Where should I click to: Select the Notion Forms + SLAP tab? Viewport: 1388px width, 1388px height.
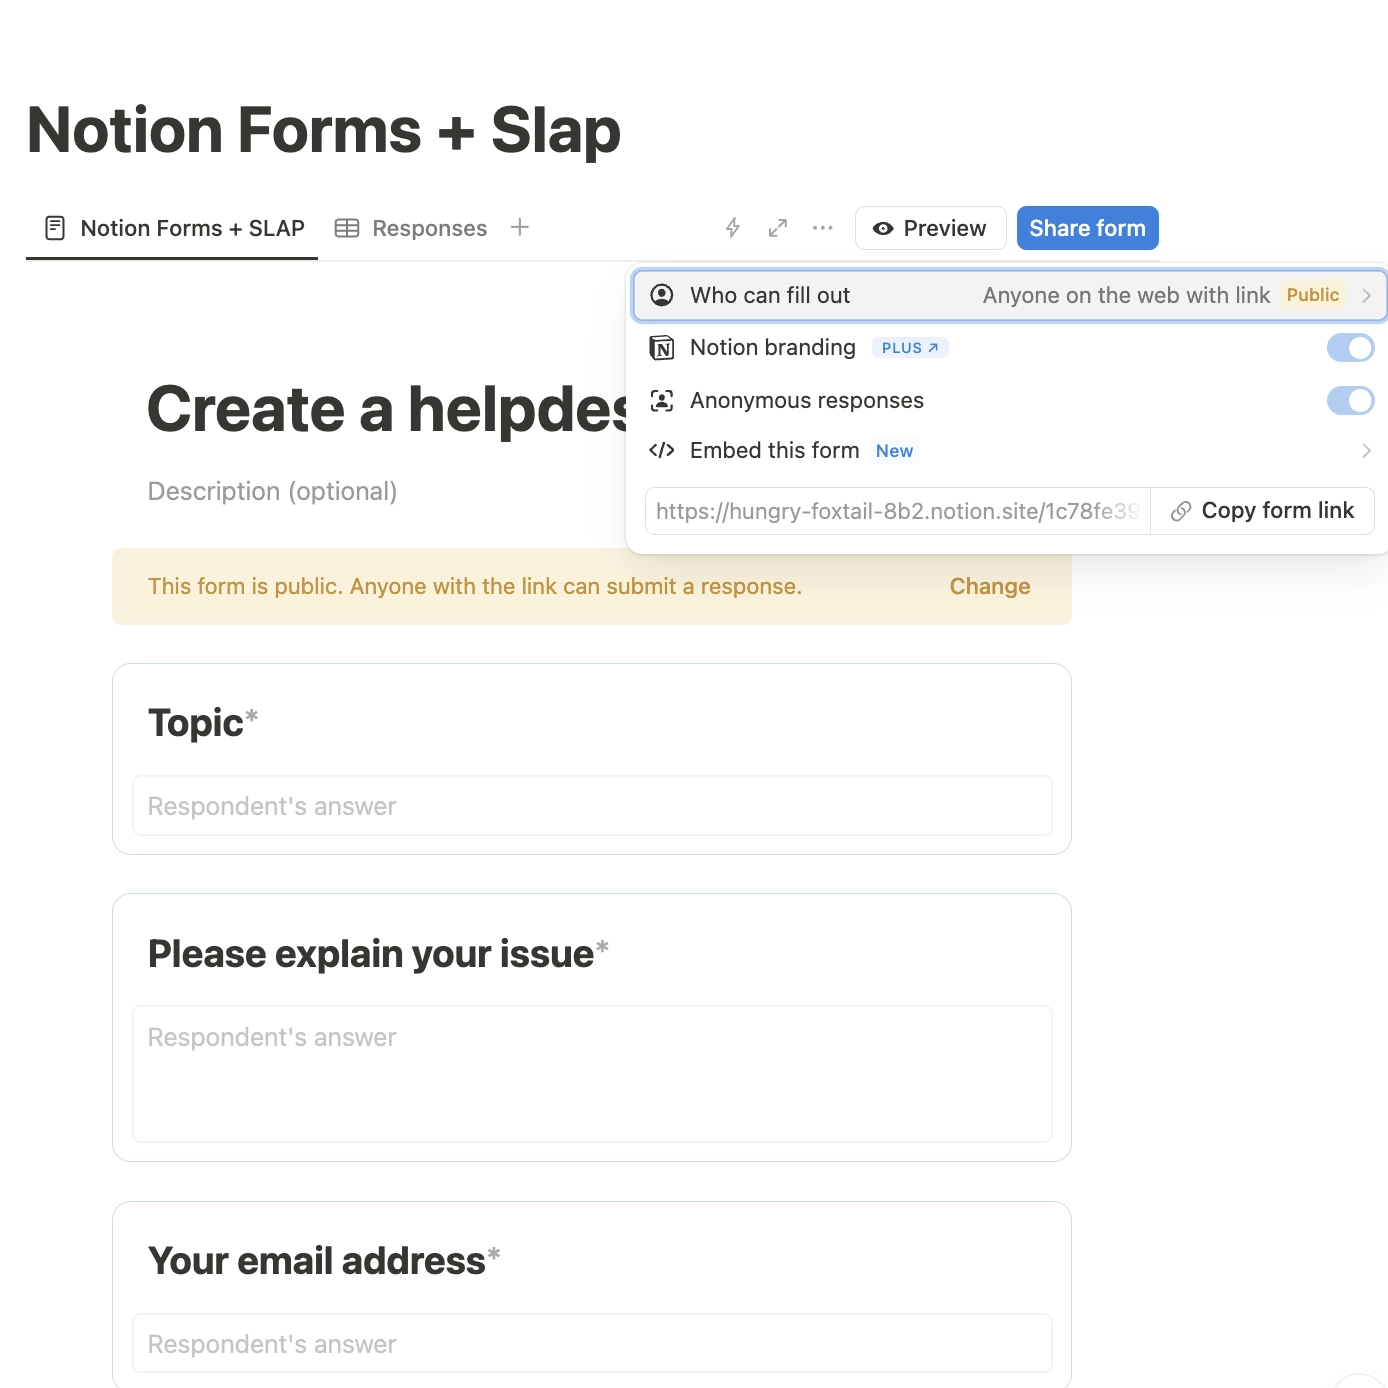click(175, 228)
